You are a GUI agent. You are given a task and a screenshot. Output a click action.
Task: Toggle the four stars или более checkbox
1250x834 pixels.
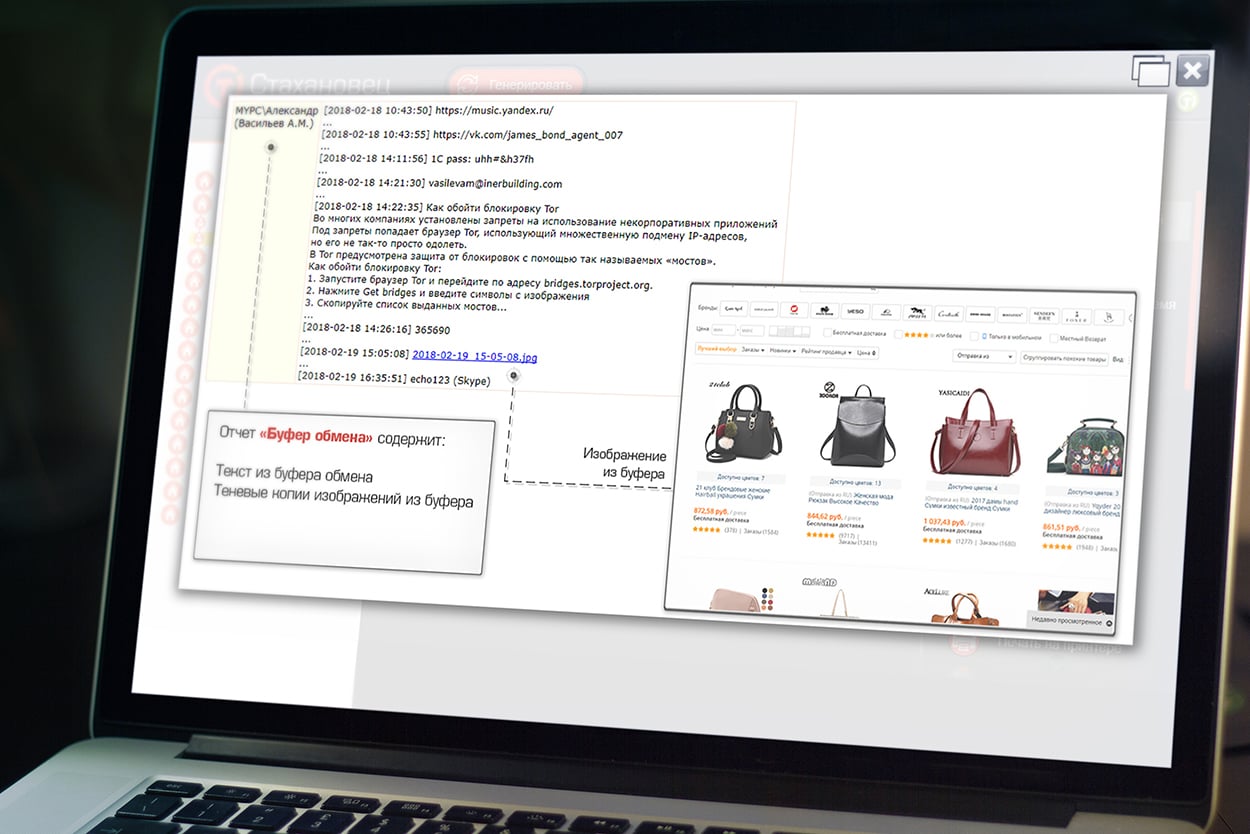(897, 335)
